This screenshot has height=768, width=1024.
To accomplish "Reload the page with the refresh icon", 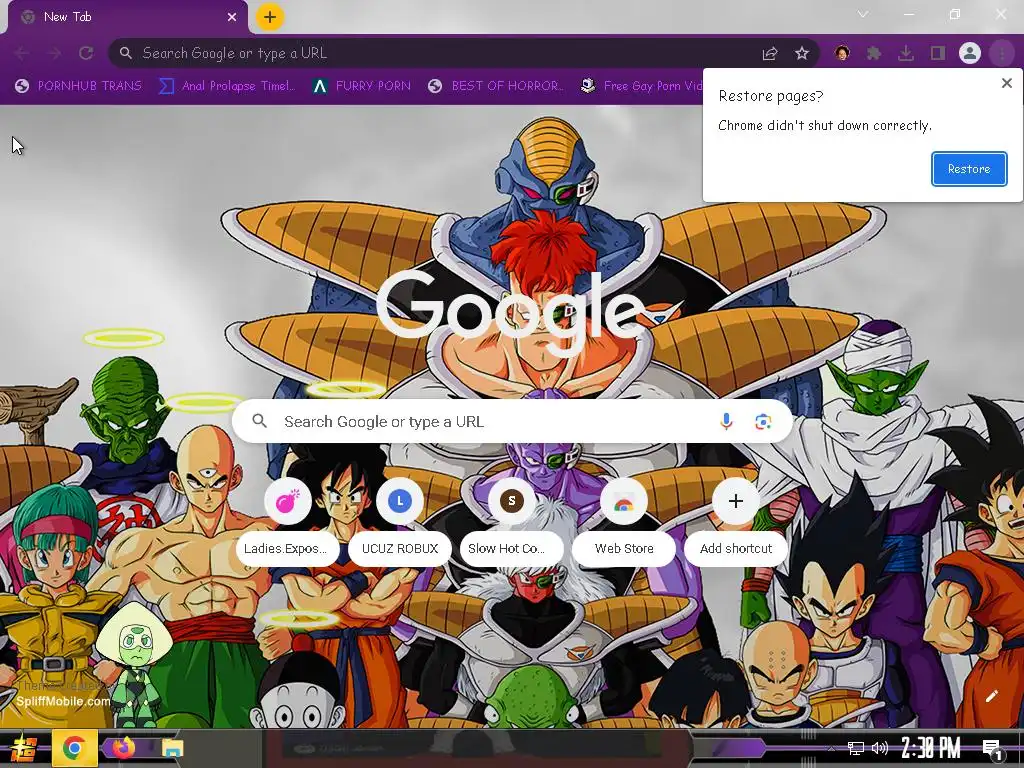I will click(86, 54).
